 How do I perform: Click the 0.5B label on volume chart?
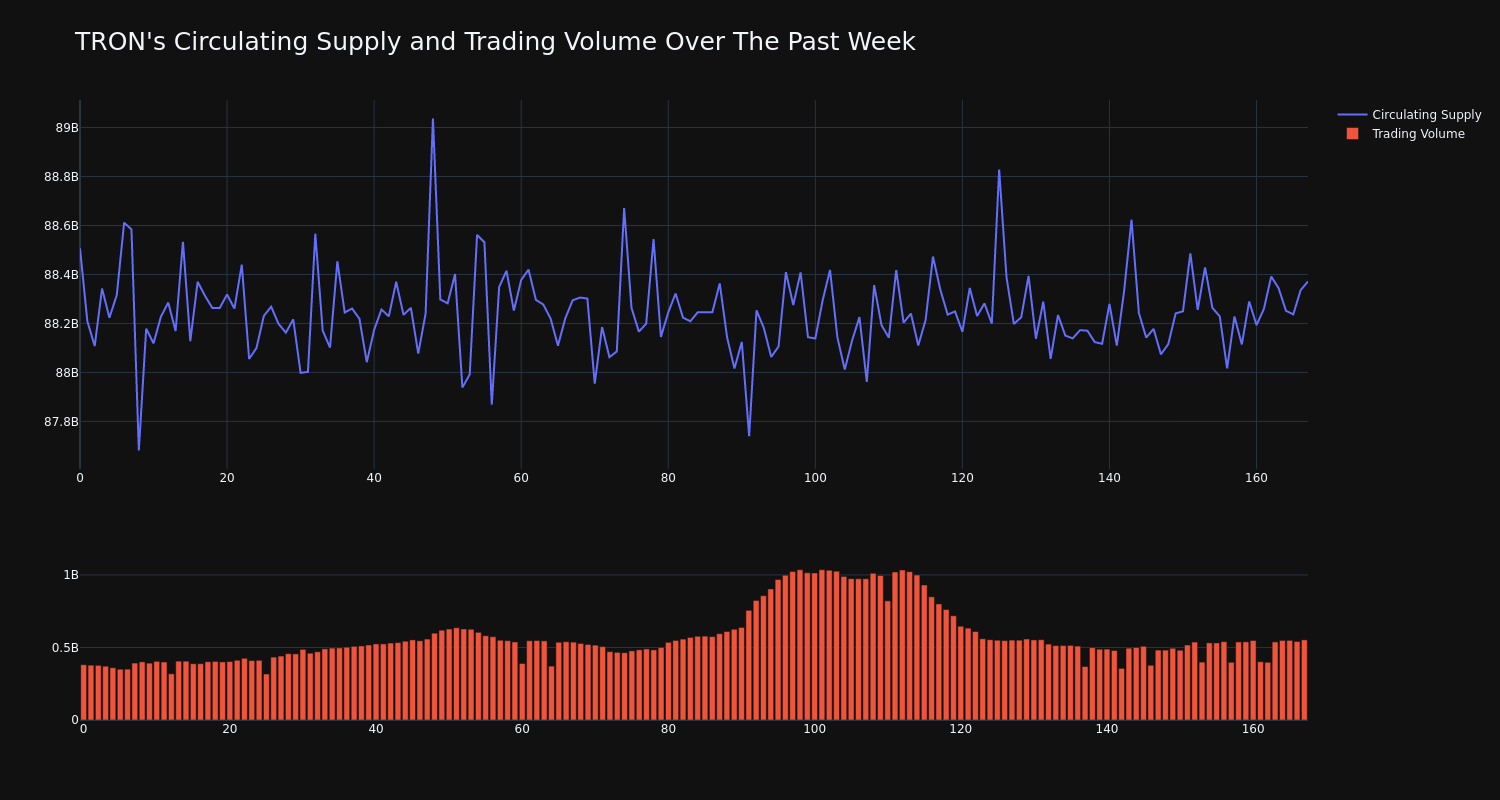coord(65,647)
